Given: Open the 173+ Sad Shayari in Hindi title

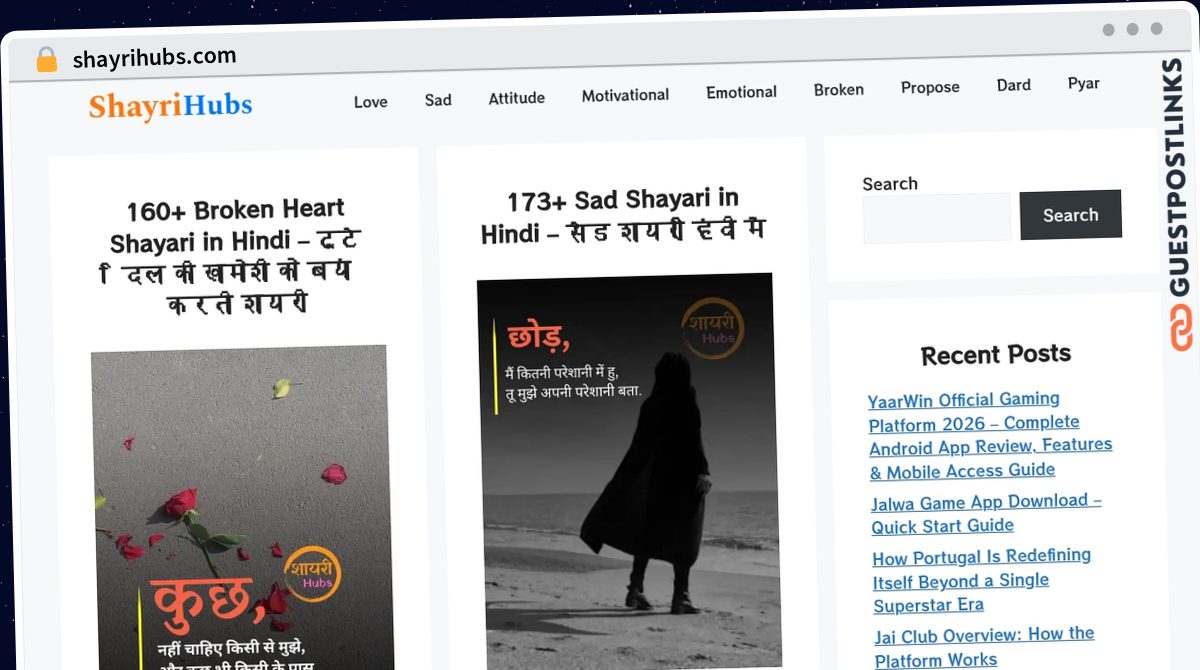Looking at the screenshot, I should tap(622, 216).
